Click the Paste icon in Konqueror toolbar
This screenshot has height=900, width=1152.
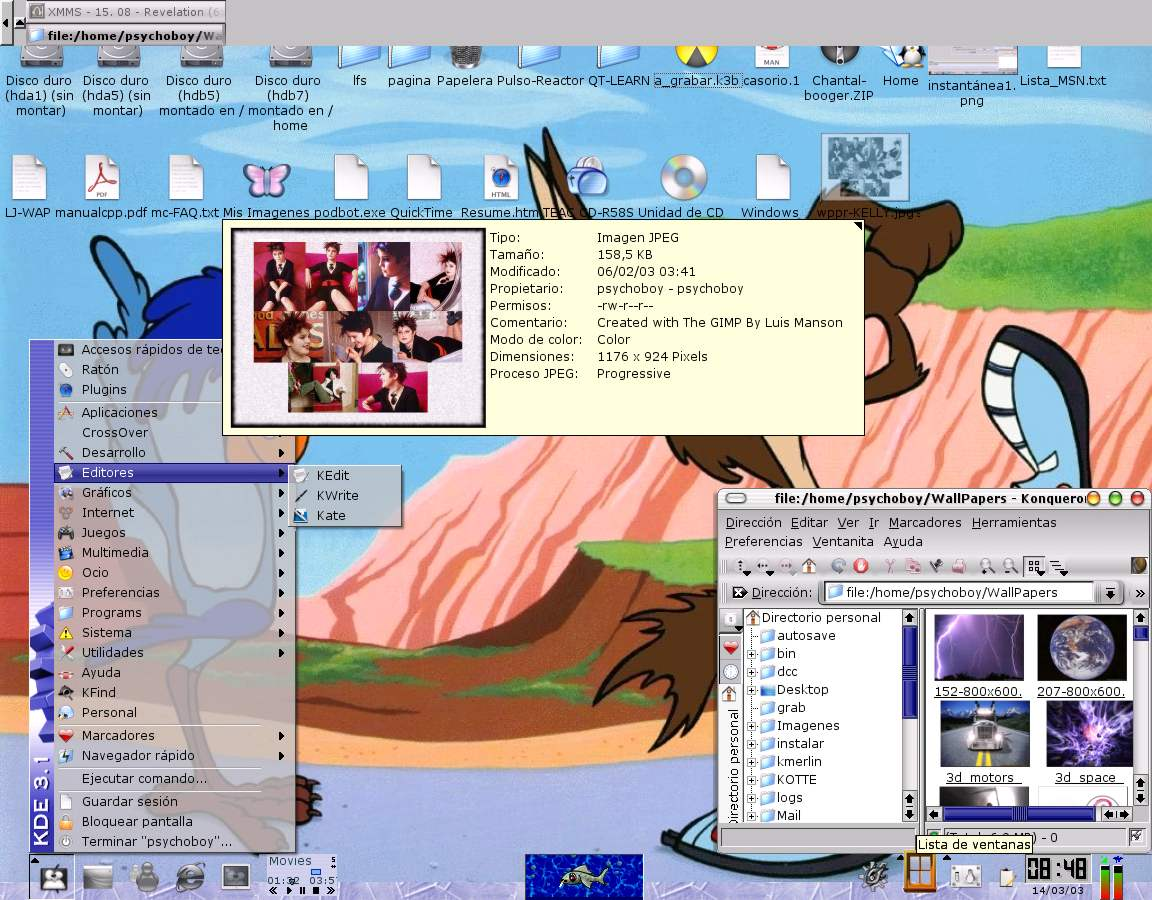(x=935, y=566)
